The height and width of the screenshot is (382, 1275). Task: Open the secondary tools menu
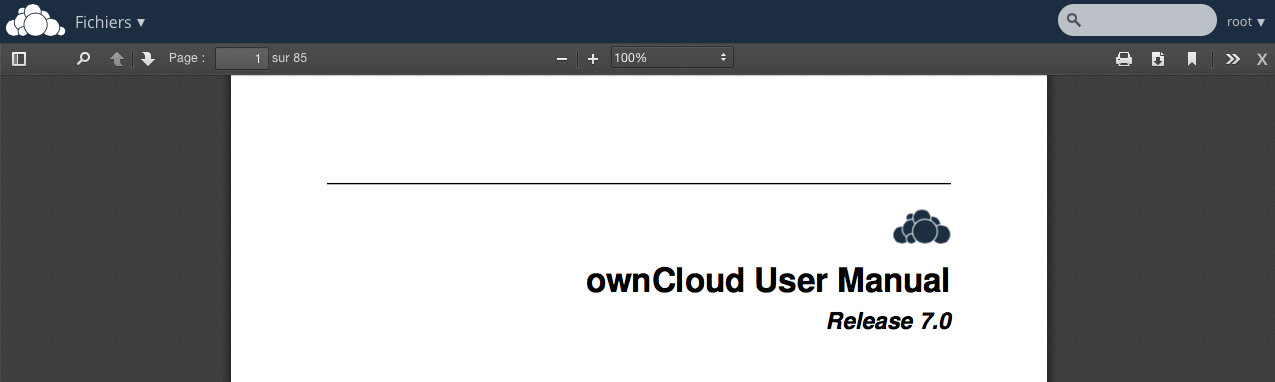point(1233,59)
